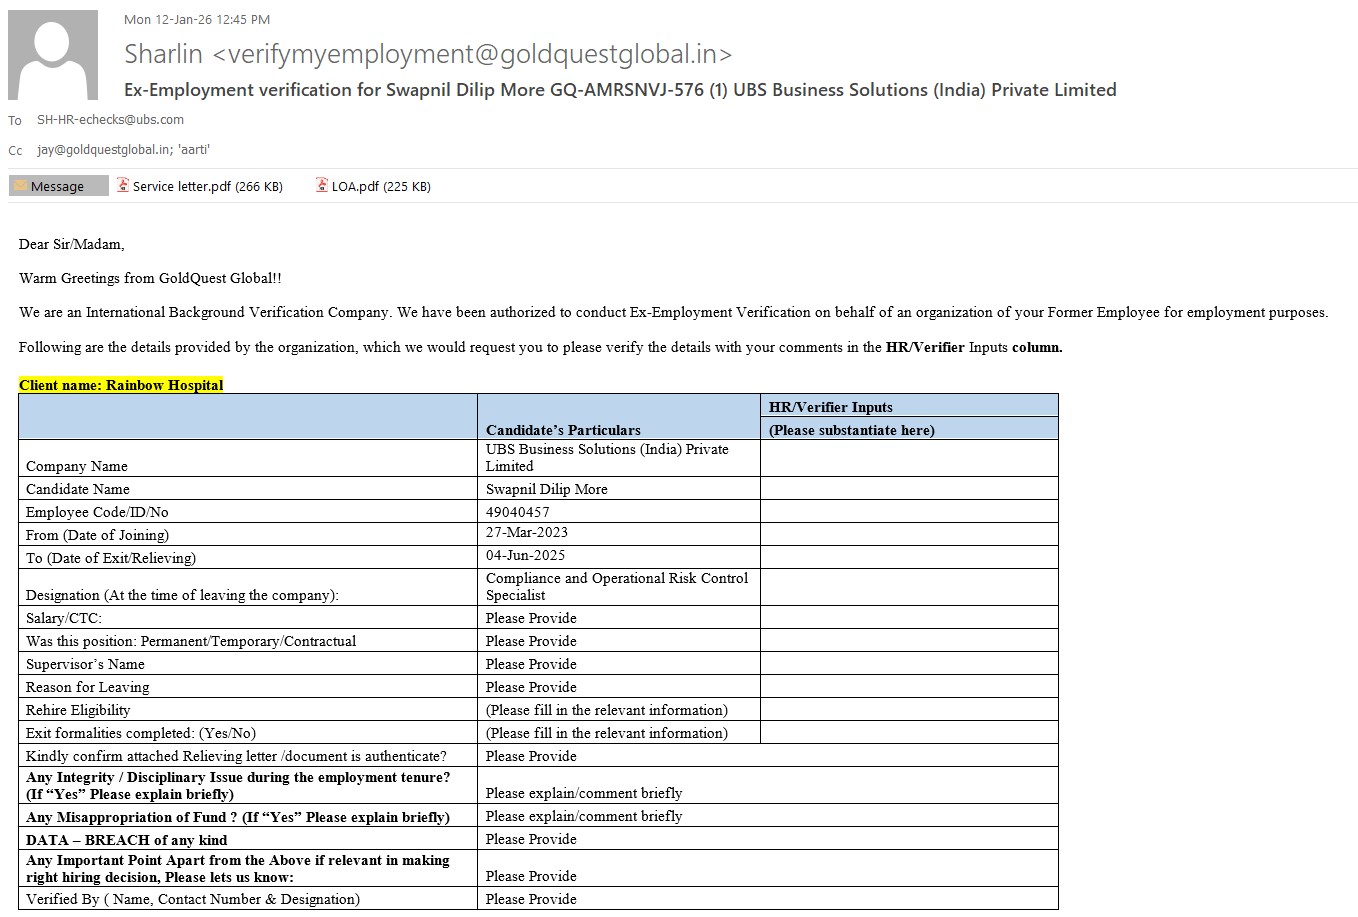Viewport: 1358px width, 917px height.
Task: Click HR/Verifier input cell for Candidate Name
Action: tap(908, 489)
